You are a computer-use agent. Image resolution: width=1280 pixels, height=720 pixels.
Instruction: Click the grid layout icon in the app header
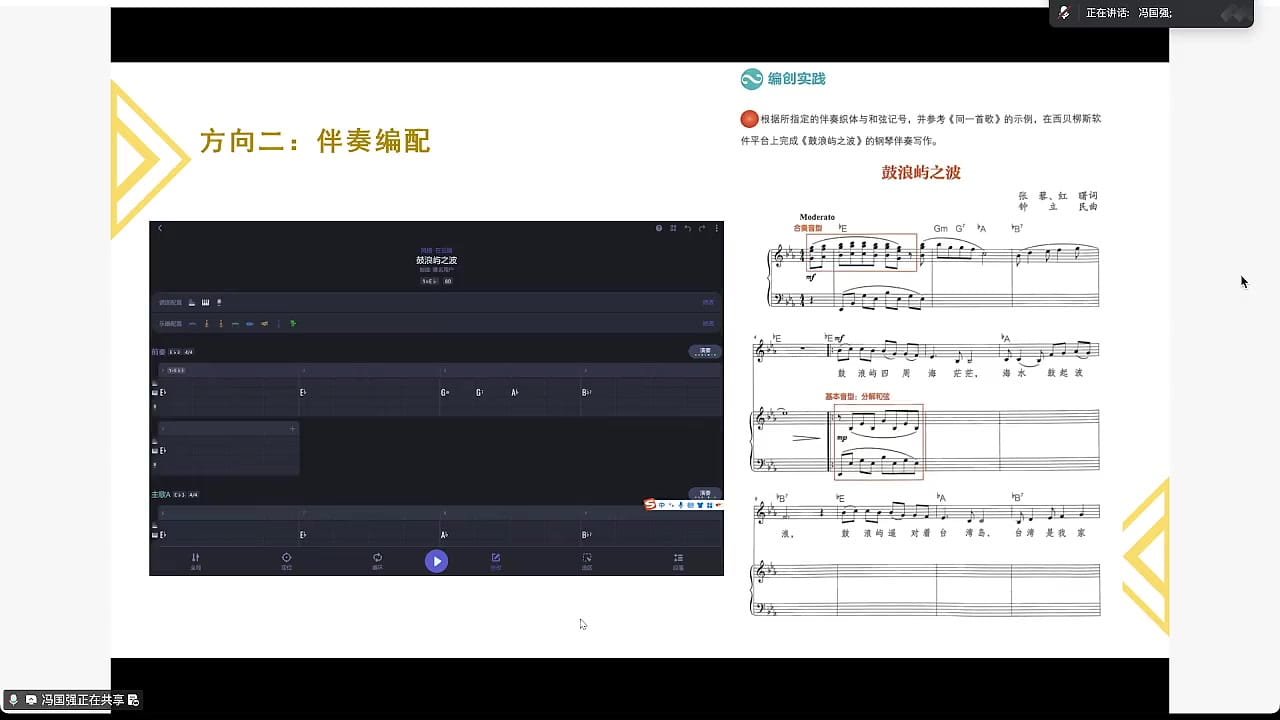(673, 228)
